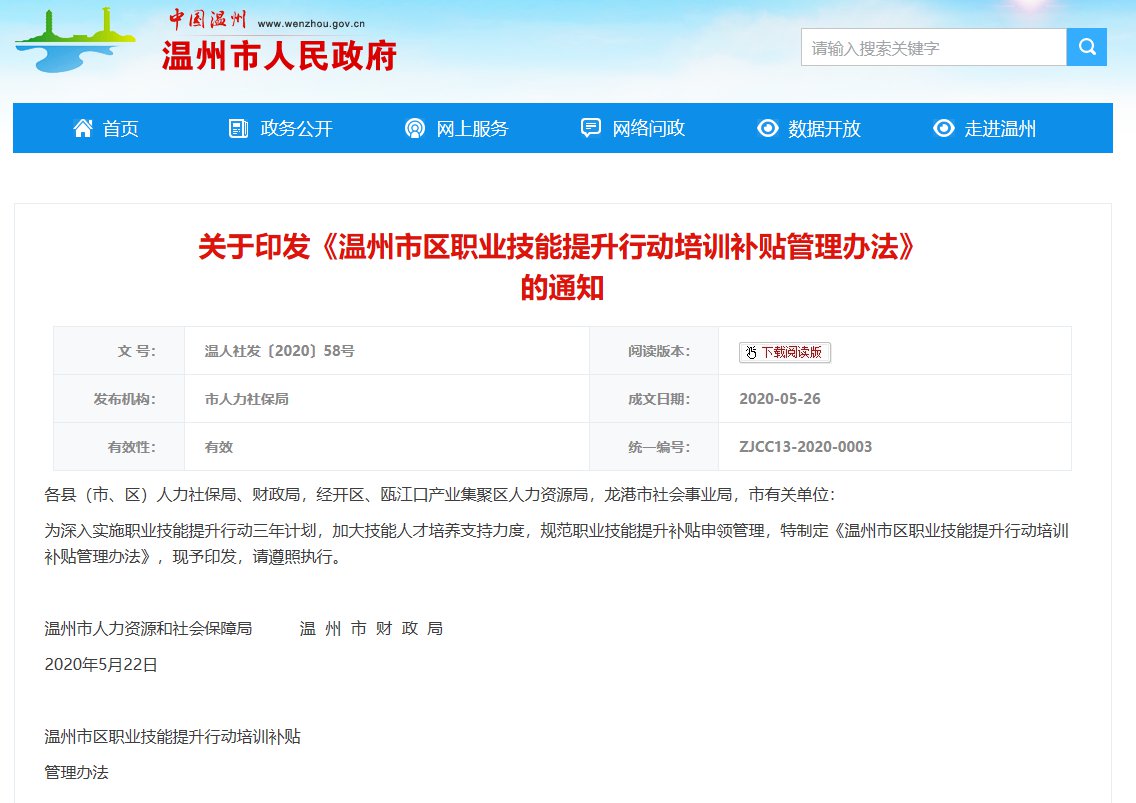Image resolution: width=1136 pixels, height=803 pixels.
Task: Click the 下载阅读版 download button
Action: [x=785, y=352]
